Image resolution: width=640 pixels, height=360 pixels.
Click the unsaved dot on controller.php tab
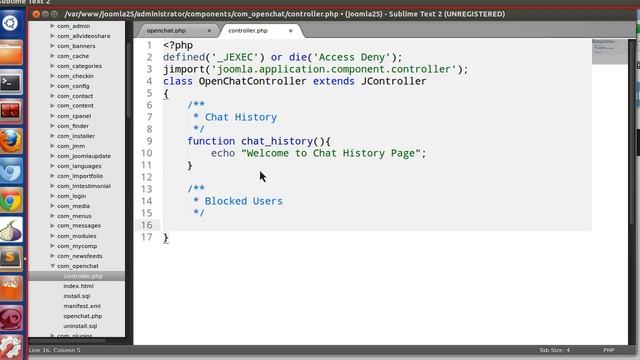click(291, 31)
